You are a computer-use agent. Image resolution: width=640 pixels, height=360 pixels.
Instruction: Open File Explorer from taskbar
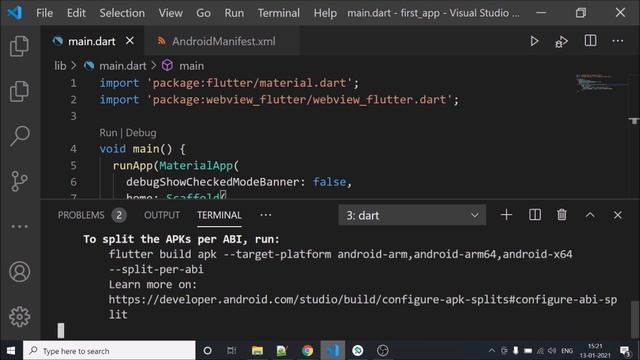pos(257,351)
